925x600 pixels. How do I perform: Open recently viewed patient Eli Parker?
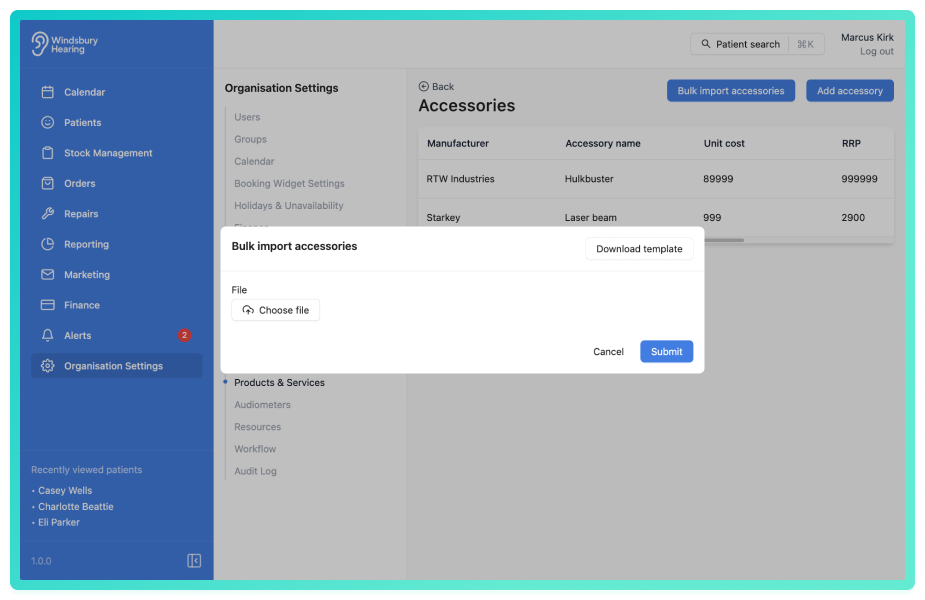pyautogui.click(x=58, y=522)
